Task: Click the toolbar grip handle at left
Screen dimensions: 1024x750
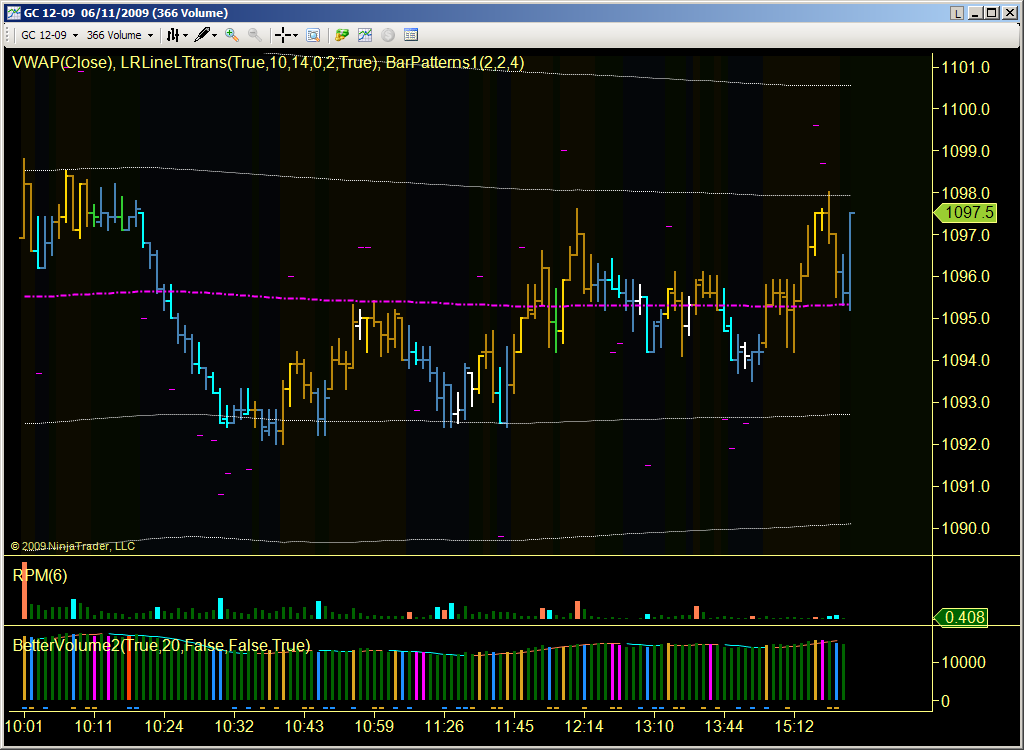Action: (9, 35)
